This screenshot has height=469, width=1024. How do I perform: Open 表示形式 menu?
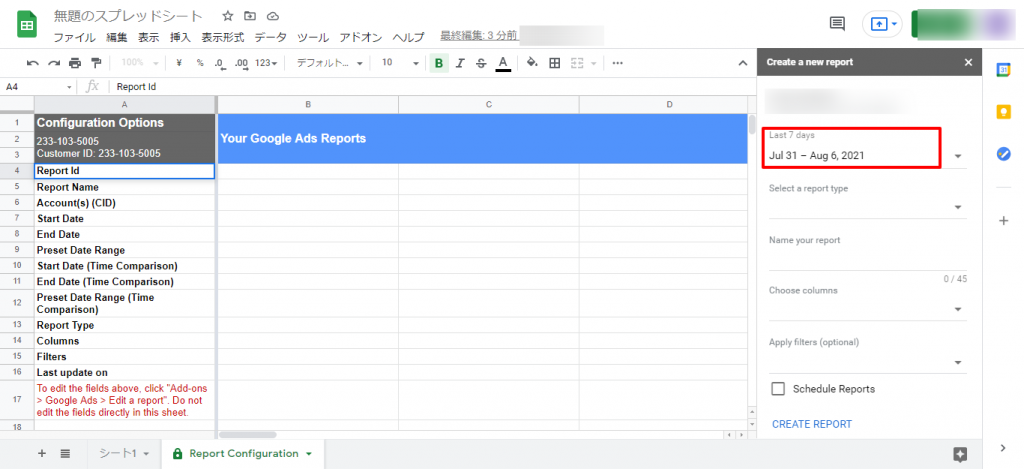click(223, 37)
